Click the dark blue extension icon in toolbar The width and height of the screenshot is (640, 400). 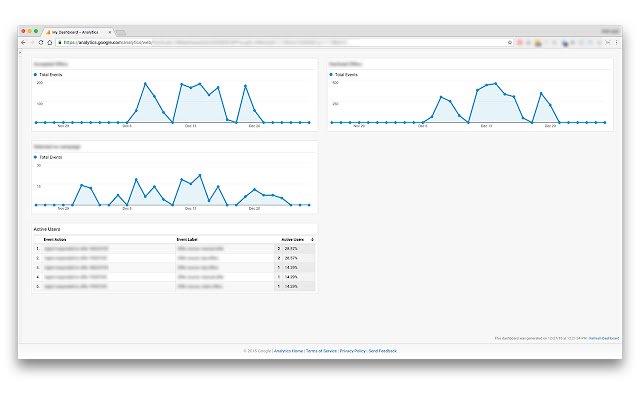click(x=565, y=43)
